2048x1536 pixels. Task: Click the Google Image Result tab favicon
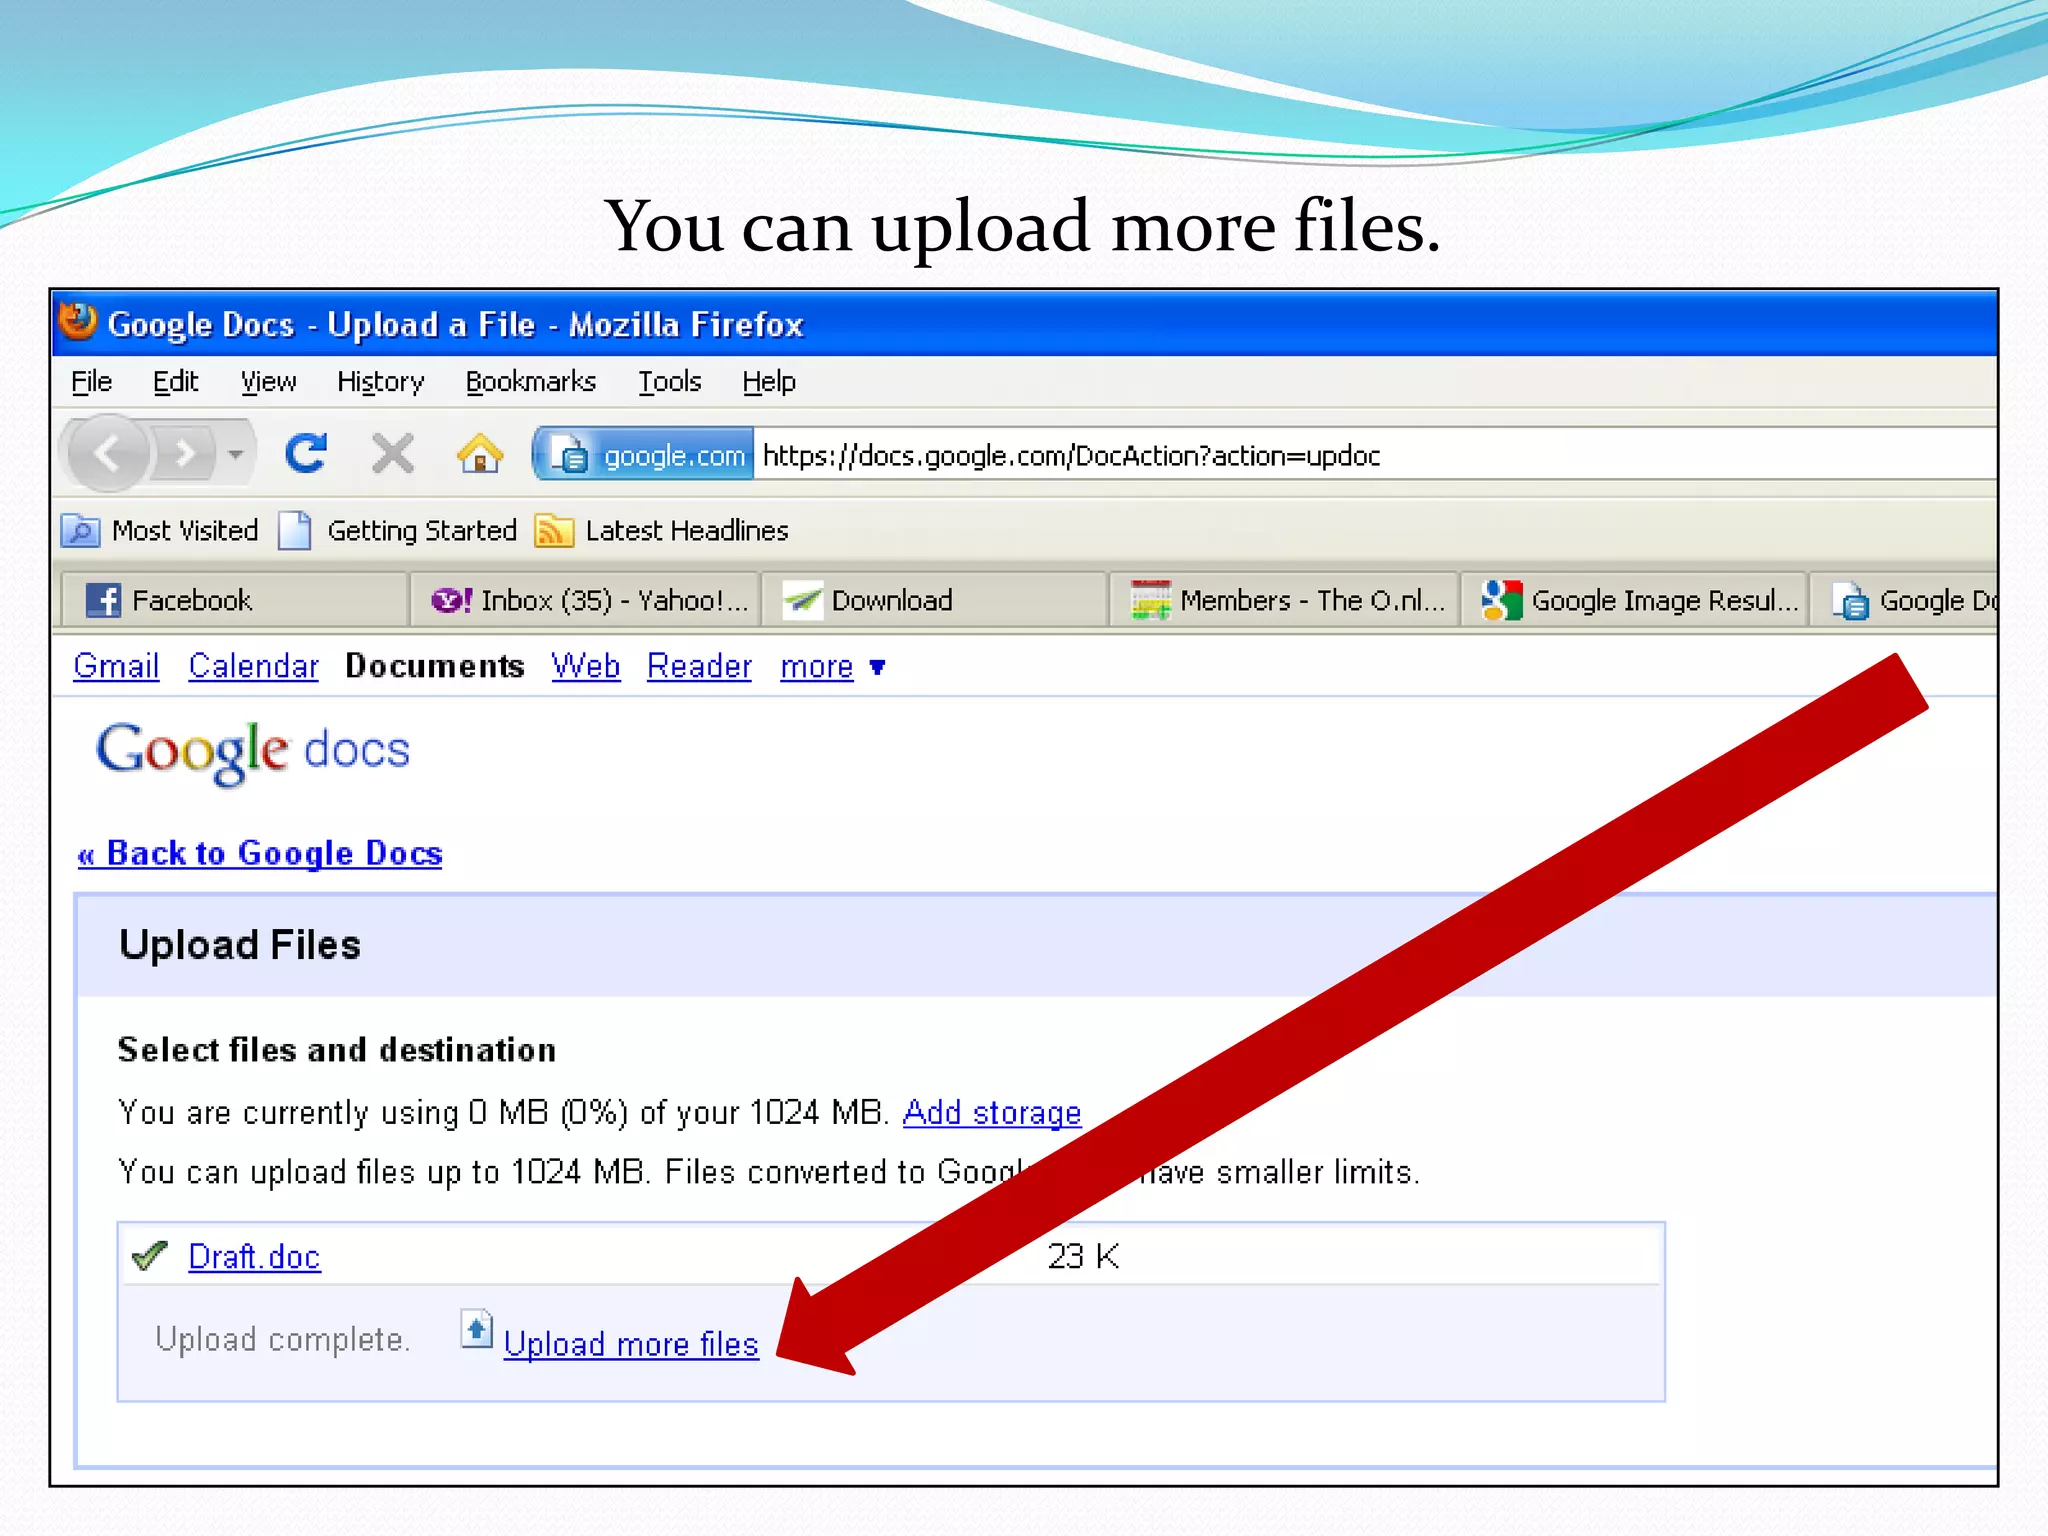coord(1502,600)
